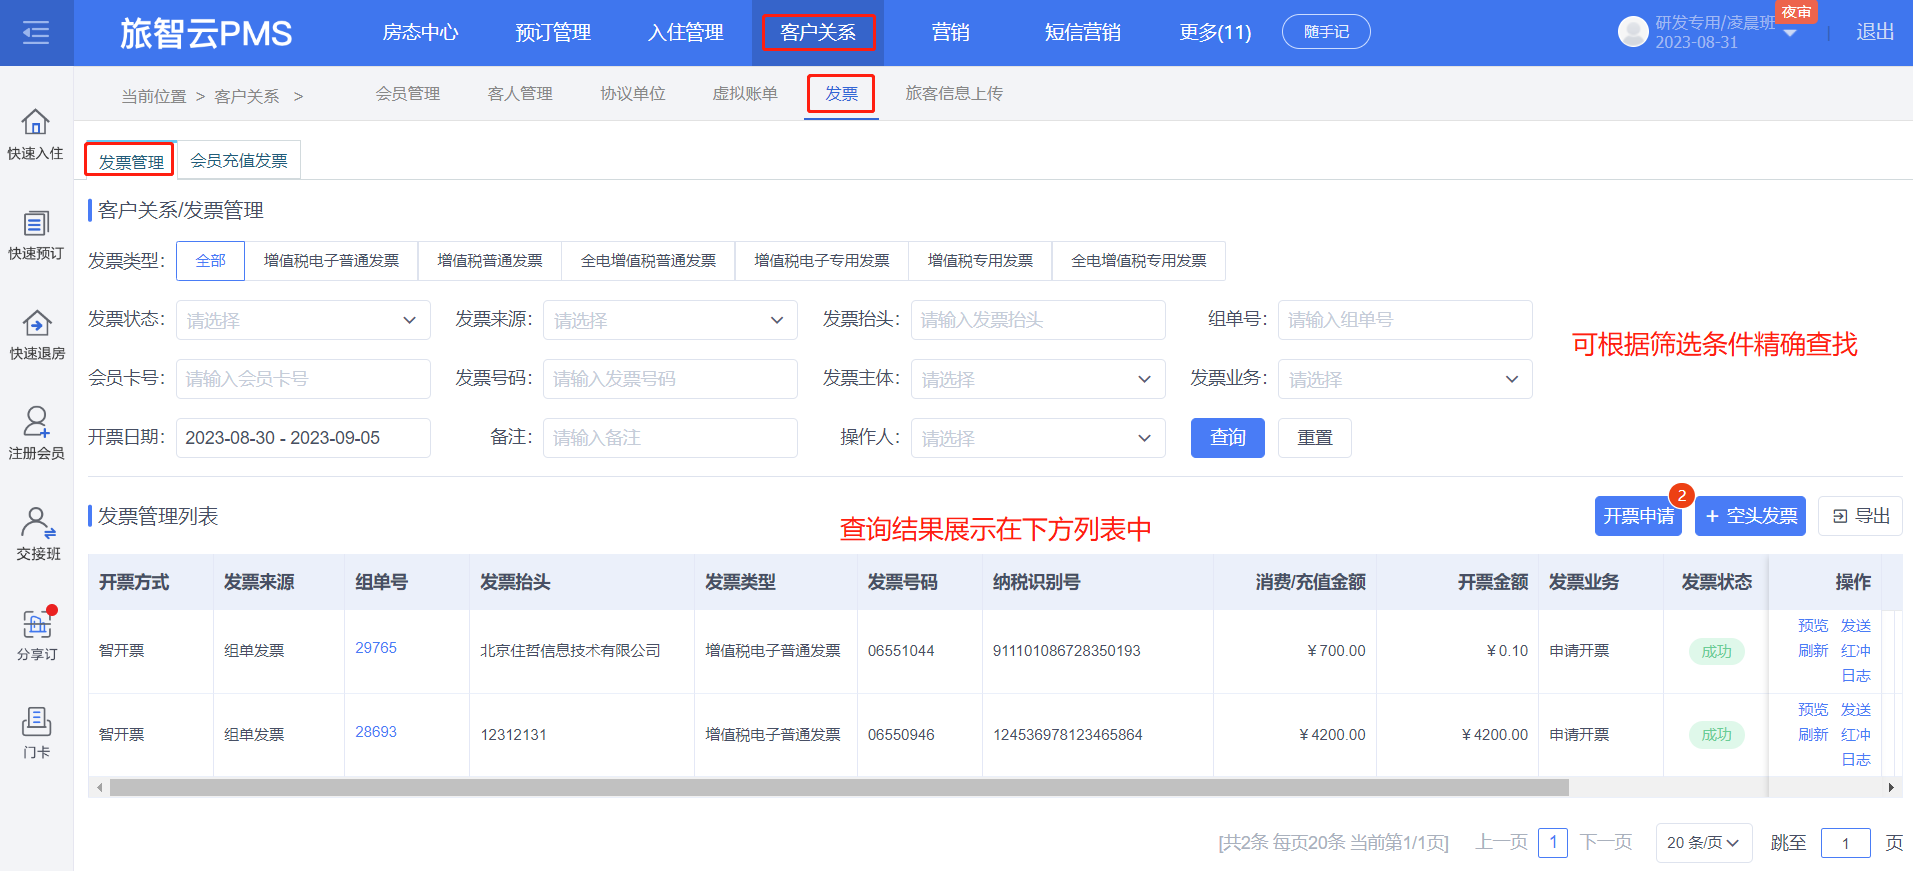1913x871 pixels.
Task: Select 增值税专用发票 invoice type filter
Action: (980, 261)
